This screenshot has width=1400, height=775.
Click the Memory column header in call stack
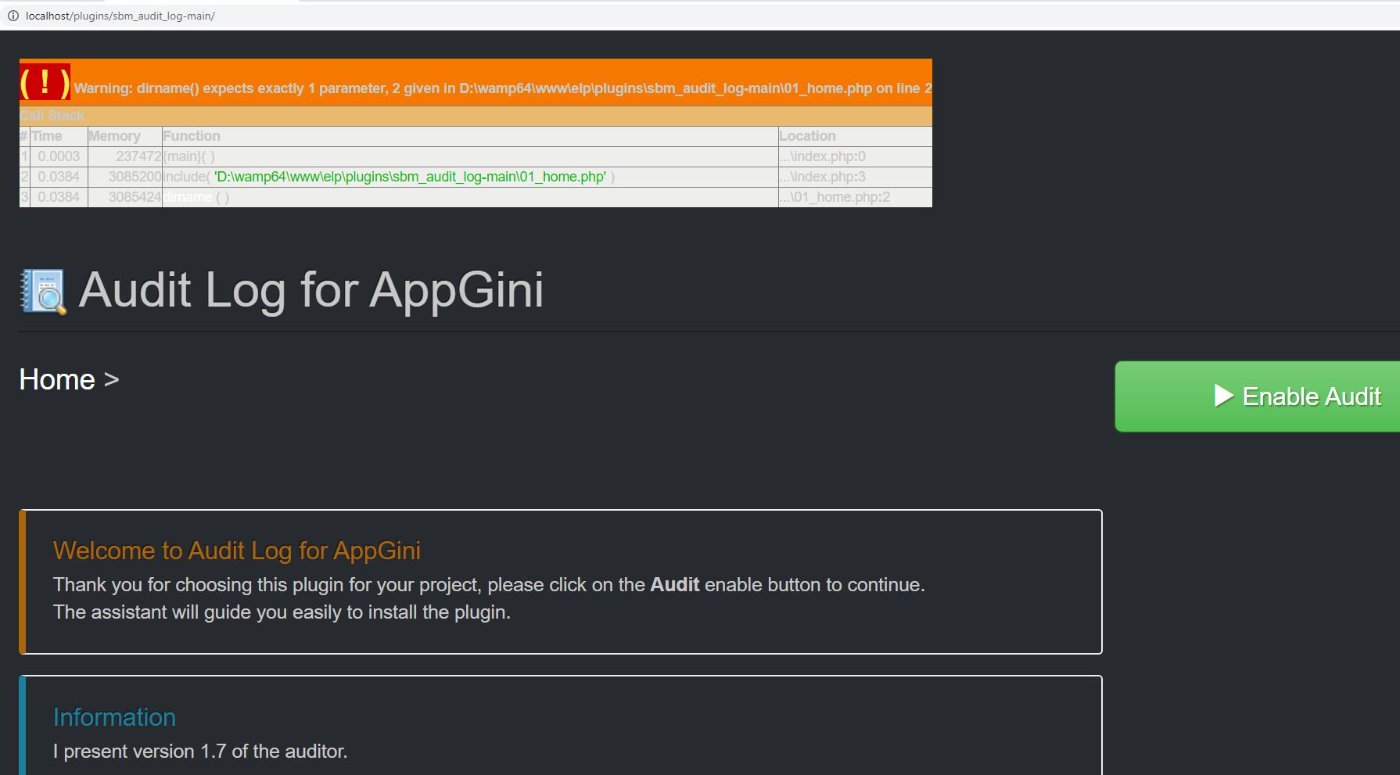tap(125, 136)
